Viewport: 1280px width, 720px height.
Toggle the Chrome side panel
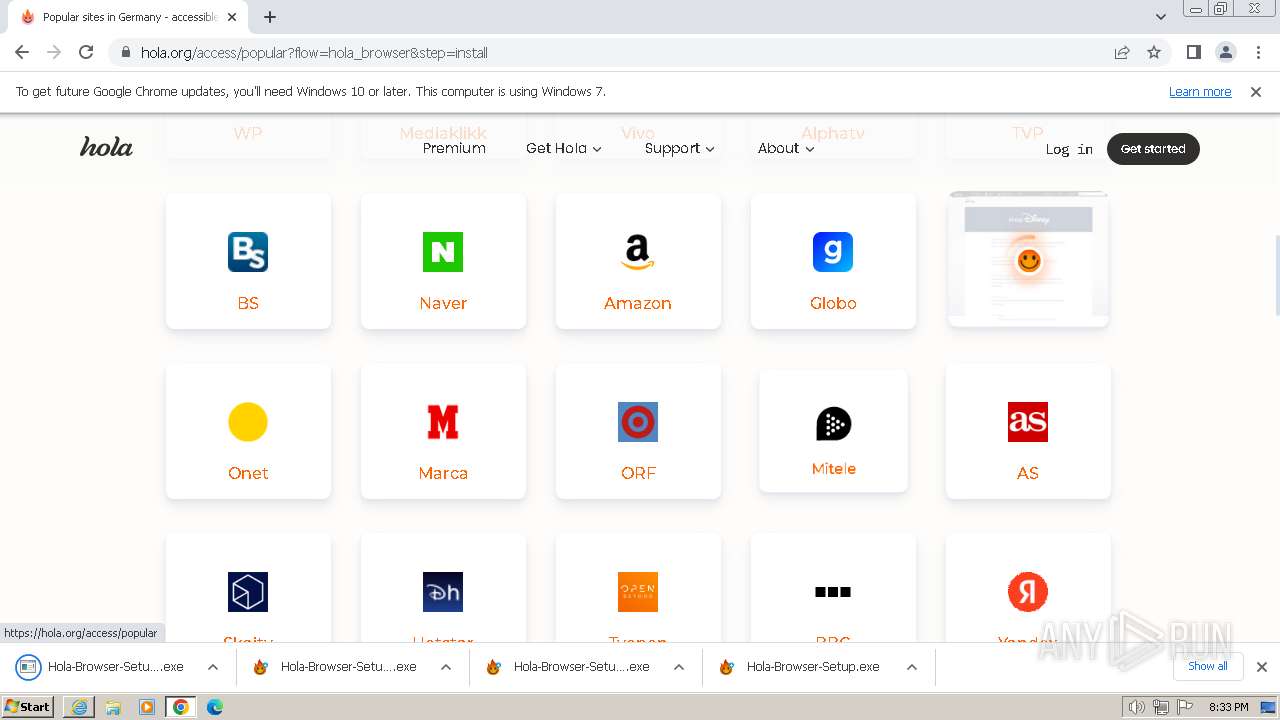tap(1194, 52)
